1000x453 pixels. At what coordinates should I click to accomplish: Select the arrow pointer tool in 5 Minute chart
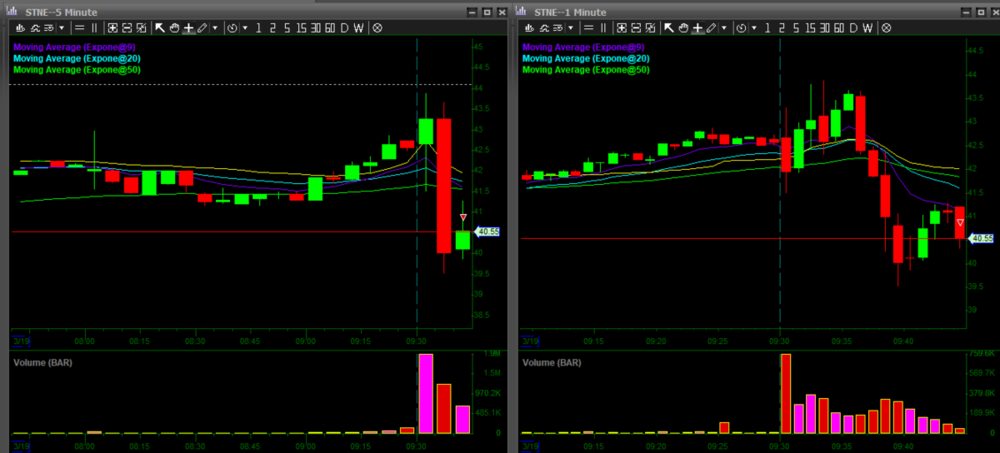coord(160,28)
